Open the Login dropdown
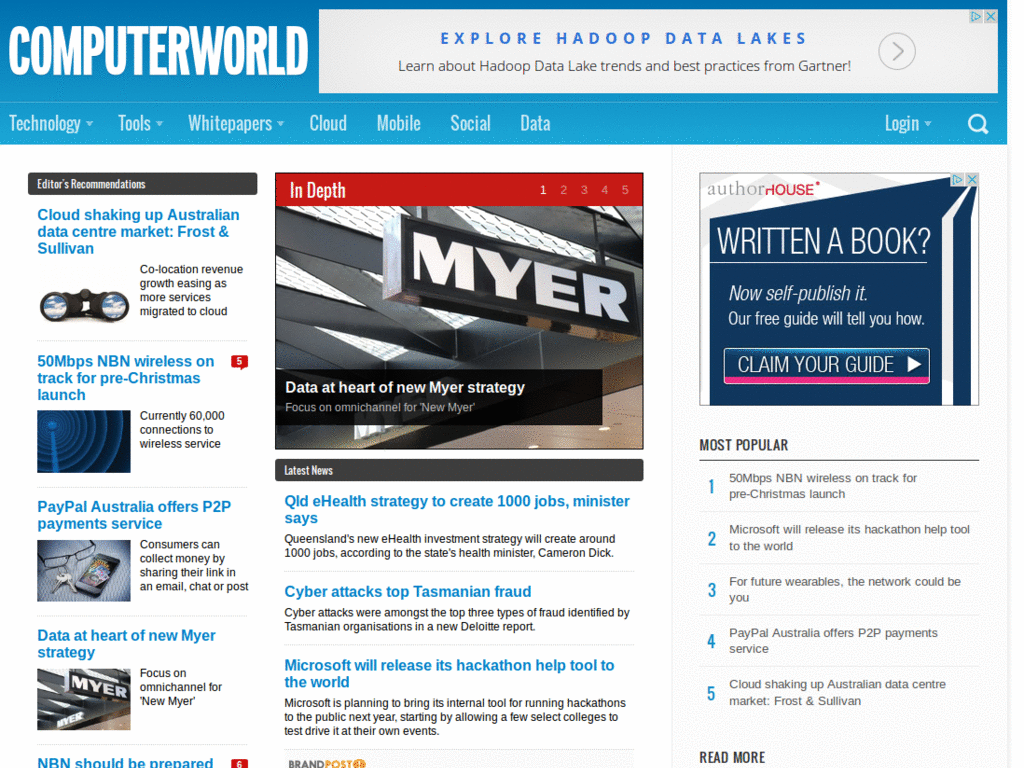This screenshot has width=1024, height=768. (903, 123)
